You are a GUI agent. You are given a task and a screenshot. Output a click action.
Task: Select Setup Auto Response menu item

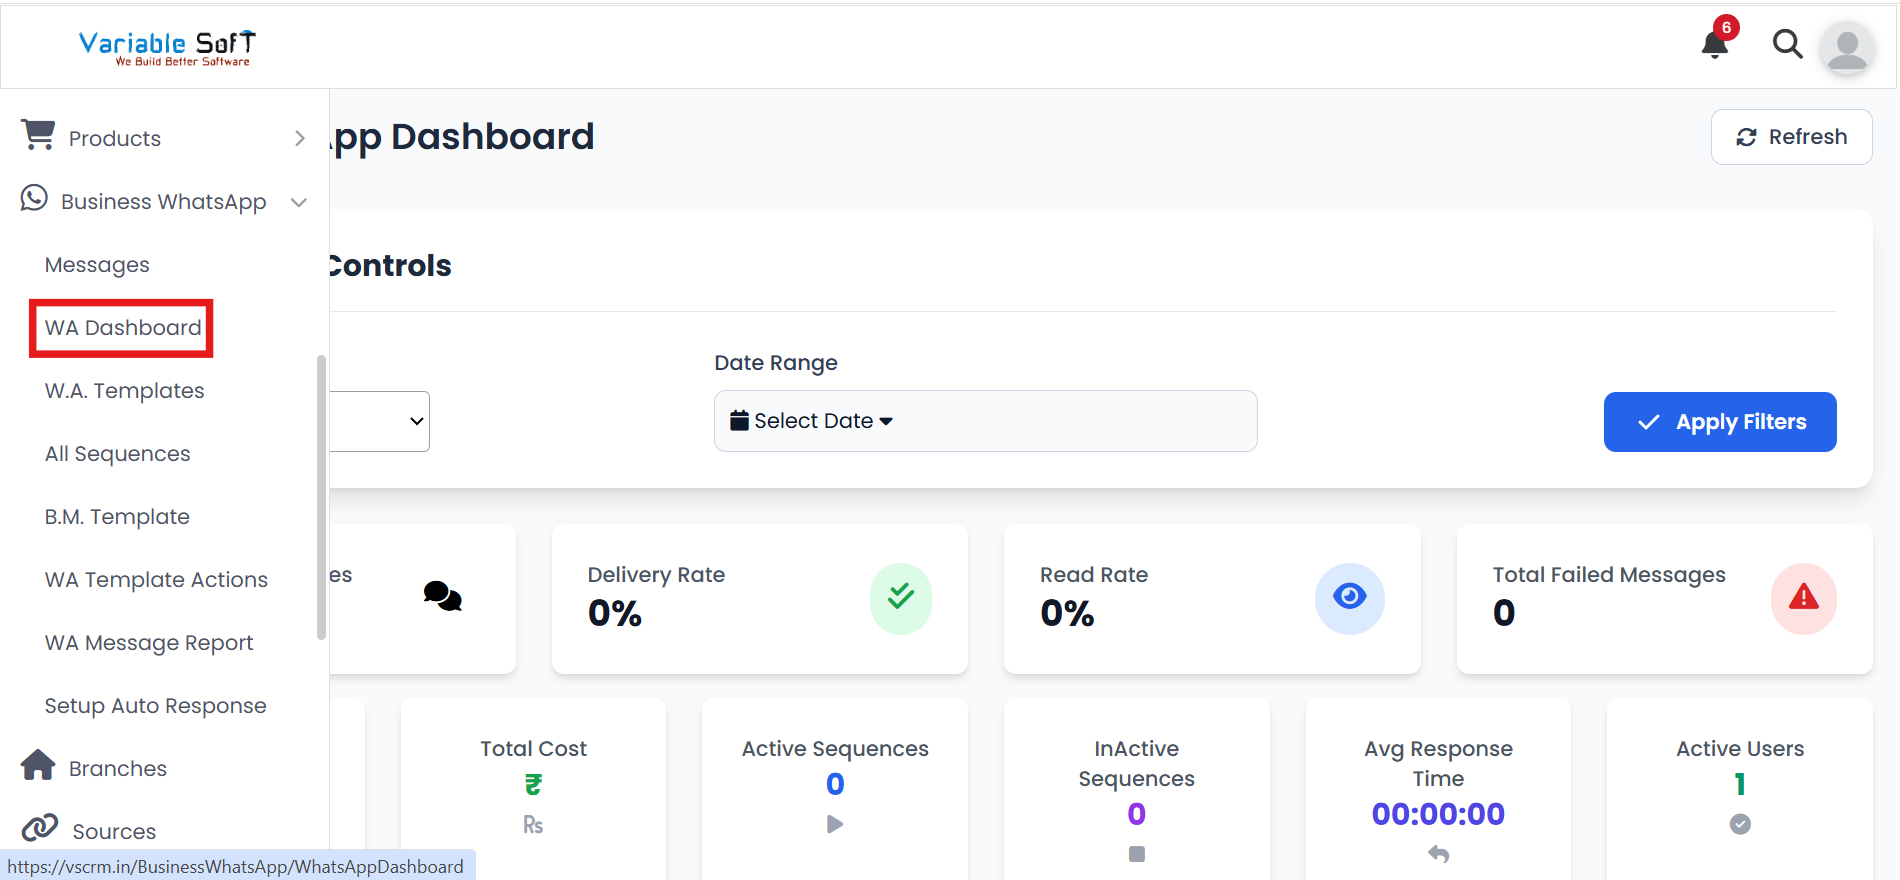pos(155,706)
